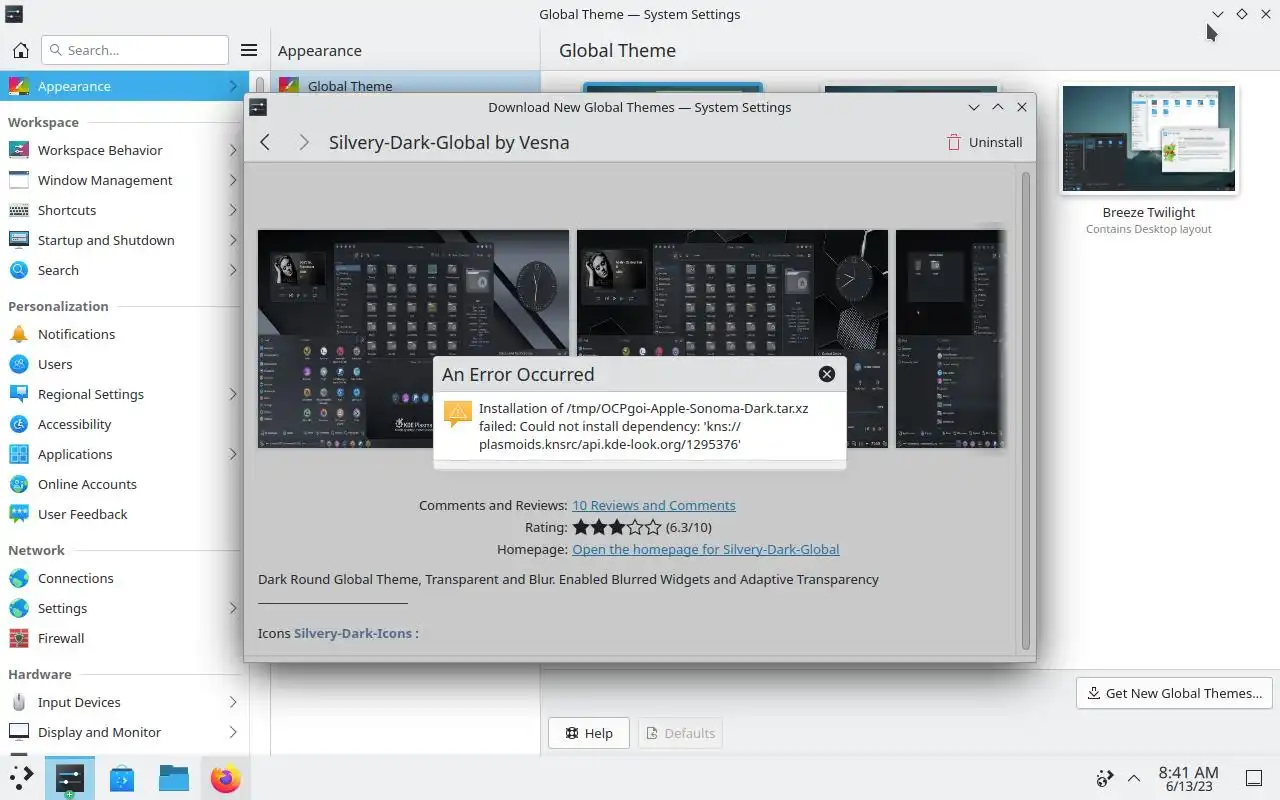Click the Startup and Shutdown icon
The image size is (1280, 800).
(x=19, y=240)
